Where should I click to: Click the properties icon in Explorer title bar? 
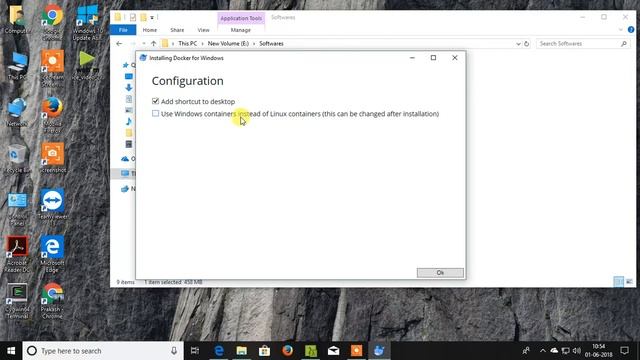tap(133, 18)
